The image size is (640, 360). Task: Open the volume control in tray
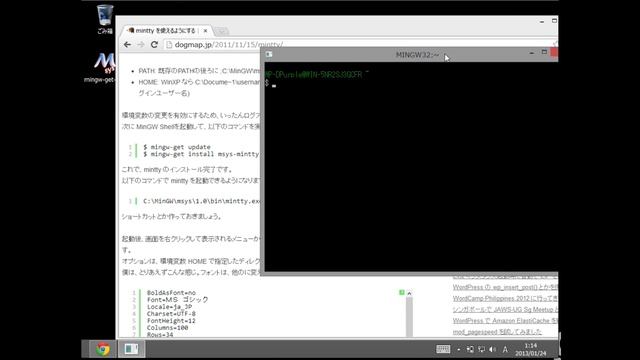[x=493, y=349]
